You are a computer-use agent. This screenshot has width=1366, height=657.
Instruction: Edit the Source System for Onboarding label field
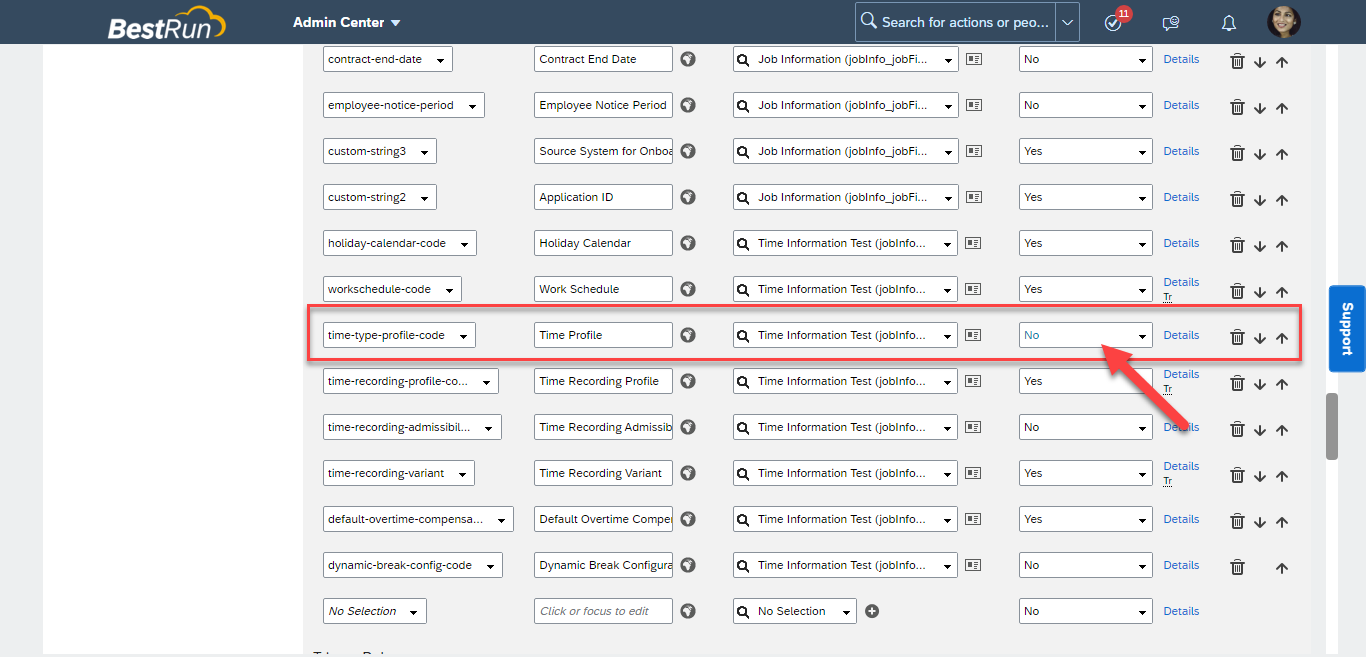pos(603,151)
